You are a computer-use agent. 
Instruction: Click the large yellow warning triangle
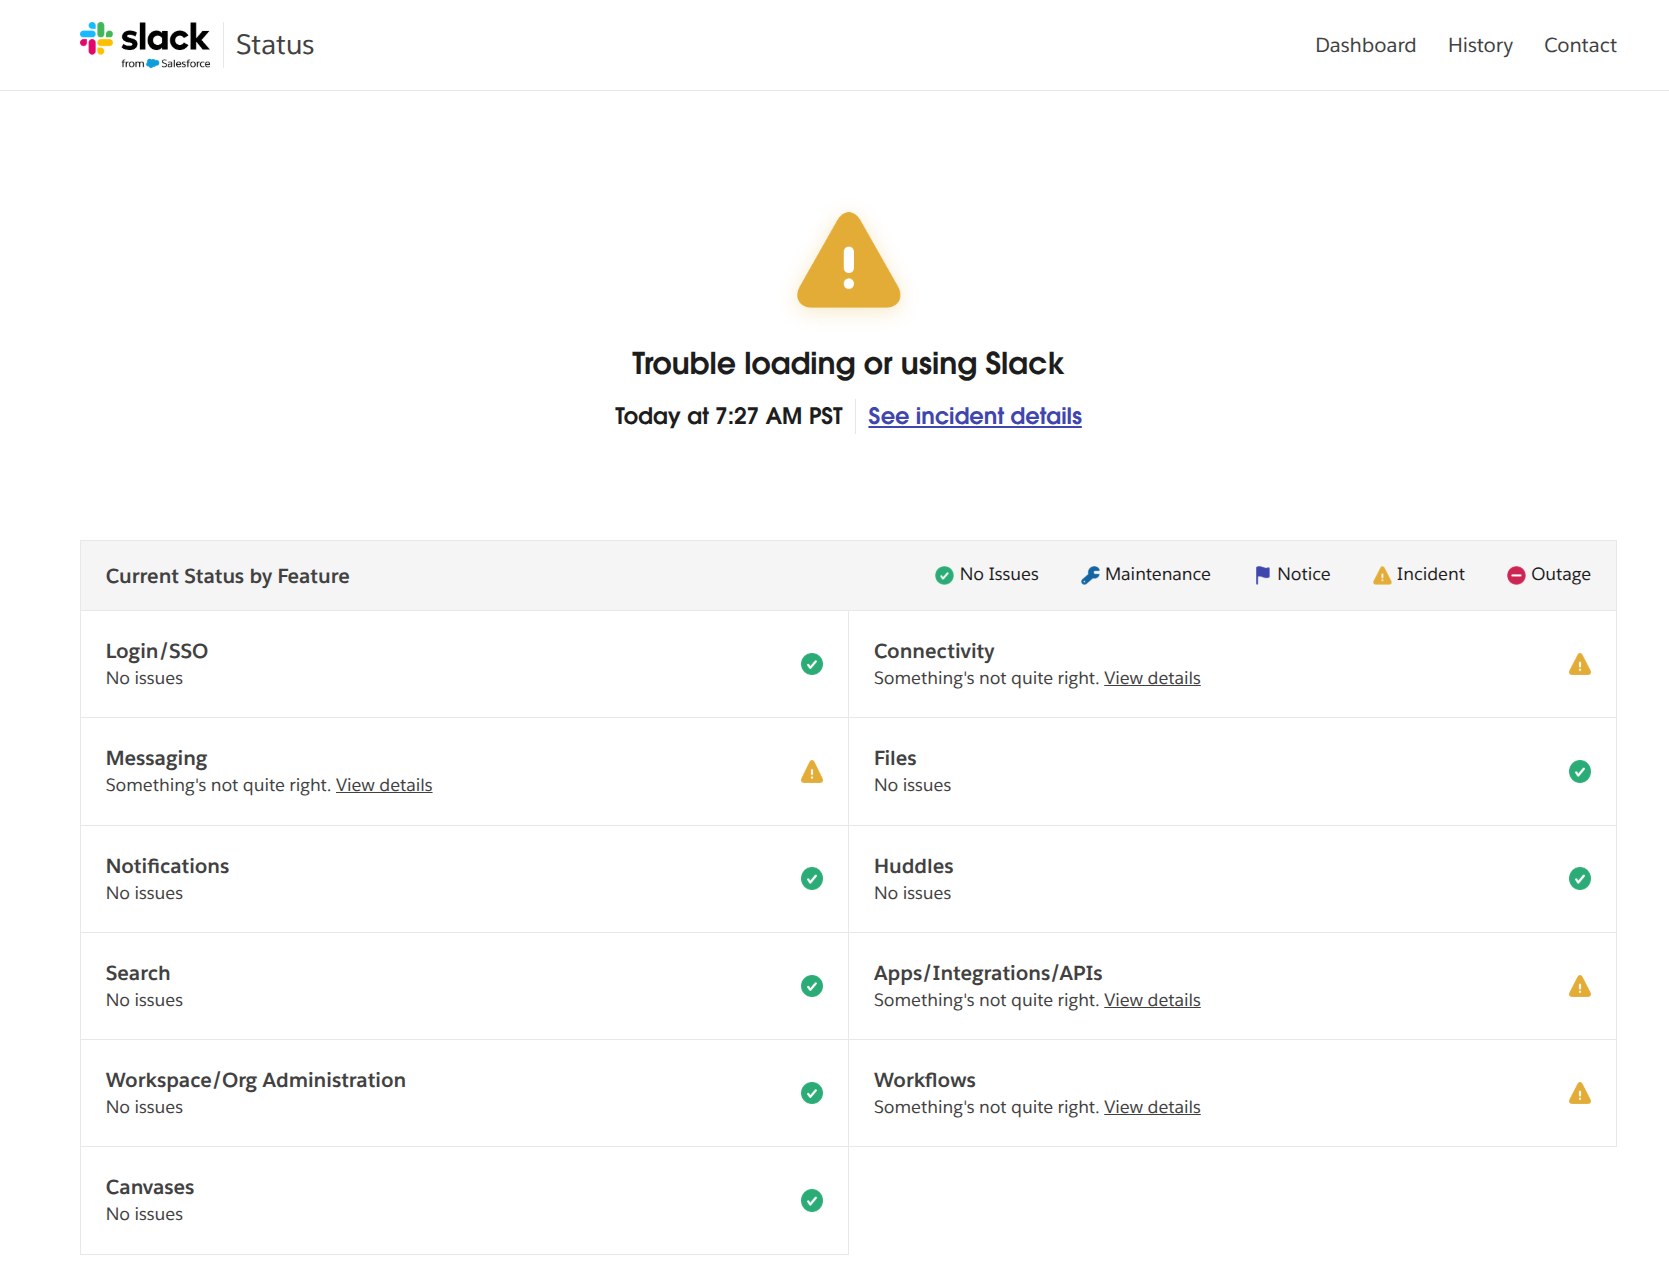[x=848, y=262]
